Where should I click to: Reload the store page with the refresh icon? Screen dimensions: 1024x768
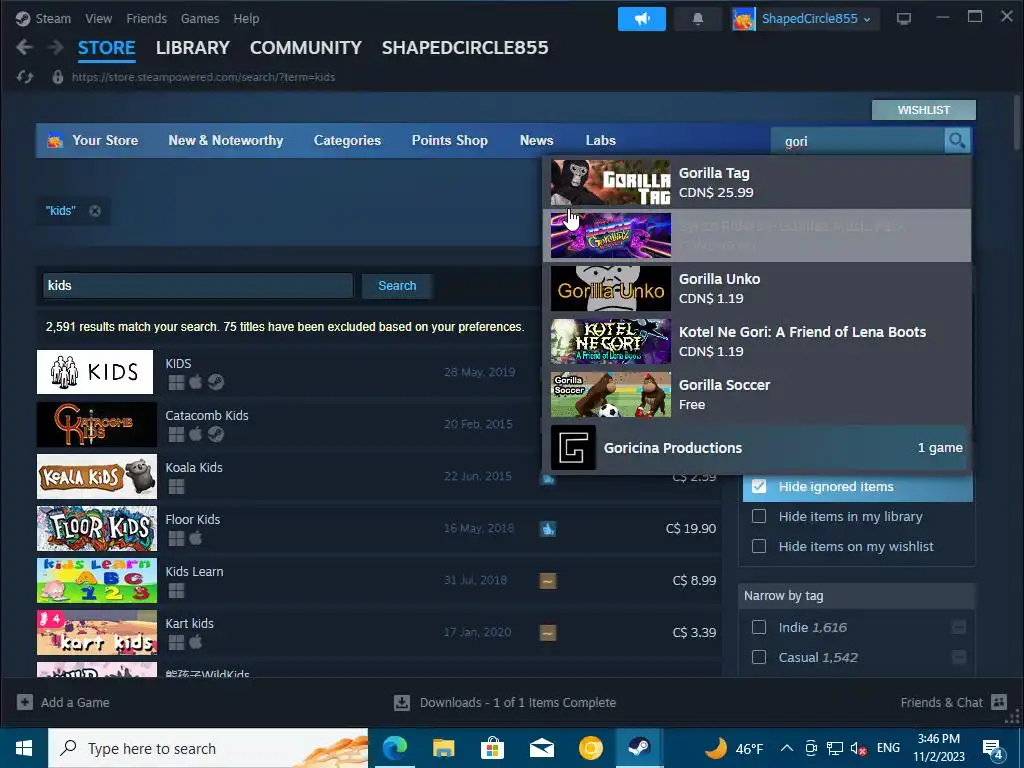[25, 77]
